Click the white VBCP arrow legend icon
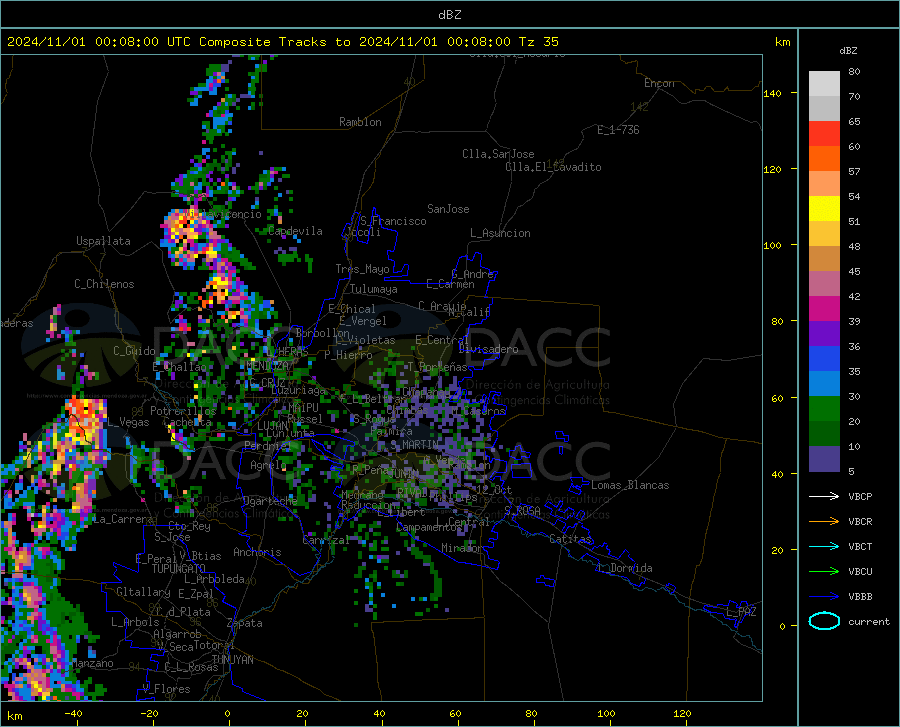The width and height of the screenshot is (900, 727). (x=824, y=496)
